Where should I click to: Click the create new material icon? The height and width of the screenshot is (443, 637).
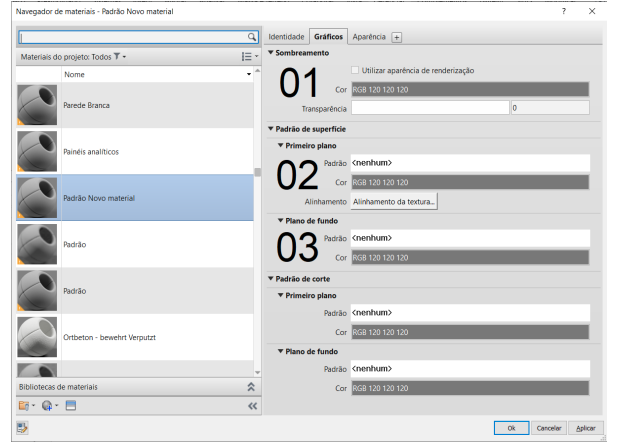(x=49, y=406)
